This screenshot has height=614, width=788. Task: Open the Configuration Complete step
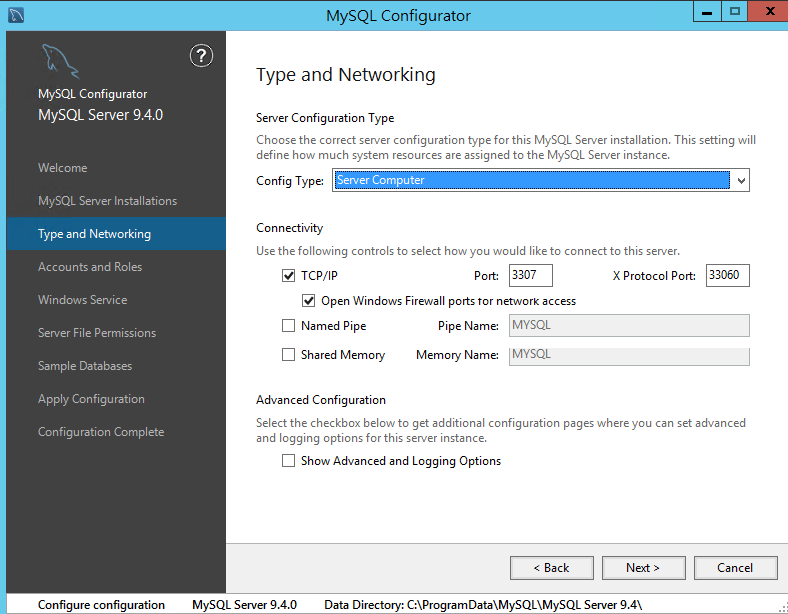tap(101, 432)
